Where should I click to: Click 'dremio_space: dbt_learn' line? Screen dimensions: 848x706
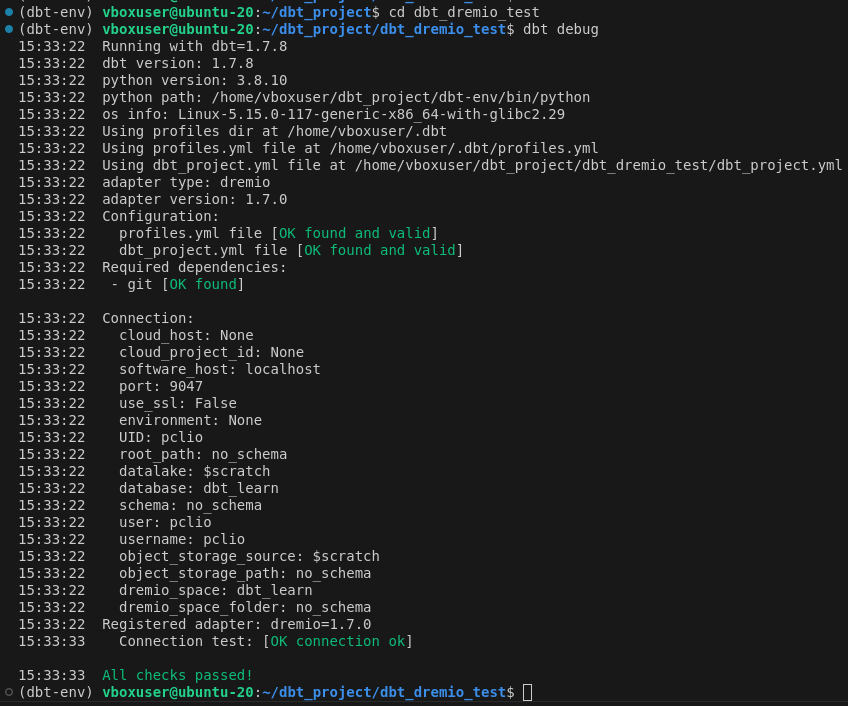(x=215, y=590)
